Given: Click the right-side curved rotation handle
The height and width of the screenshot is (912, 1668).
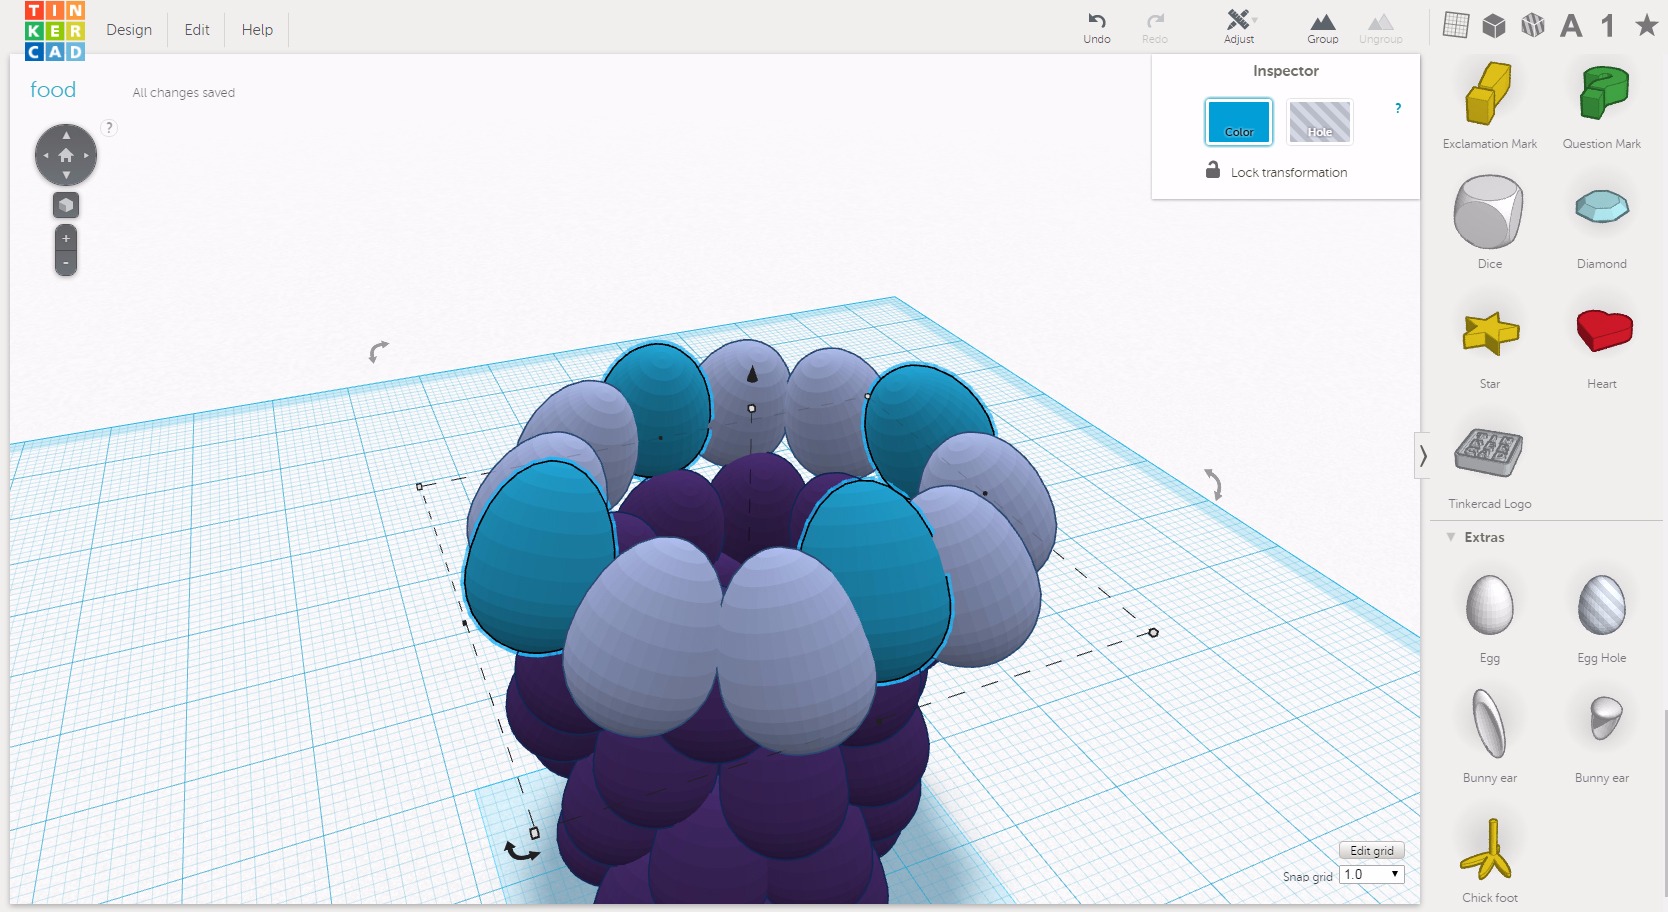Looking at the screenshot, I should coord(1213,484).
